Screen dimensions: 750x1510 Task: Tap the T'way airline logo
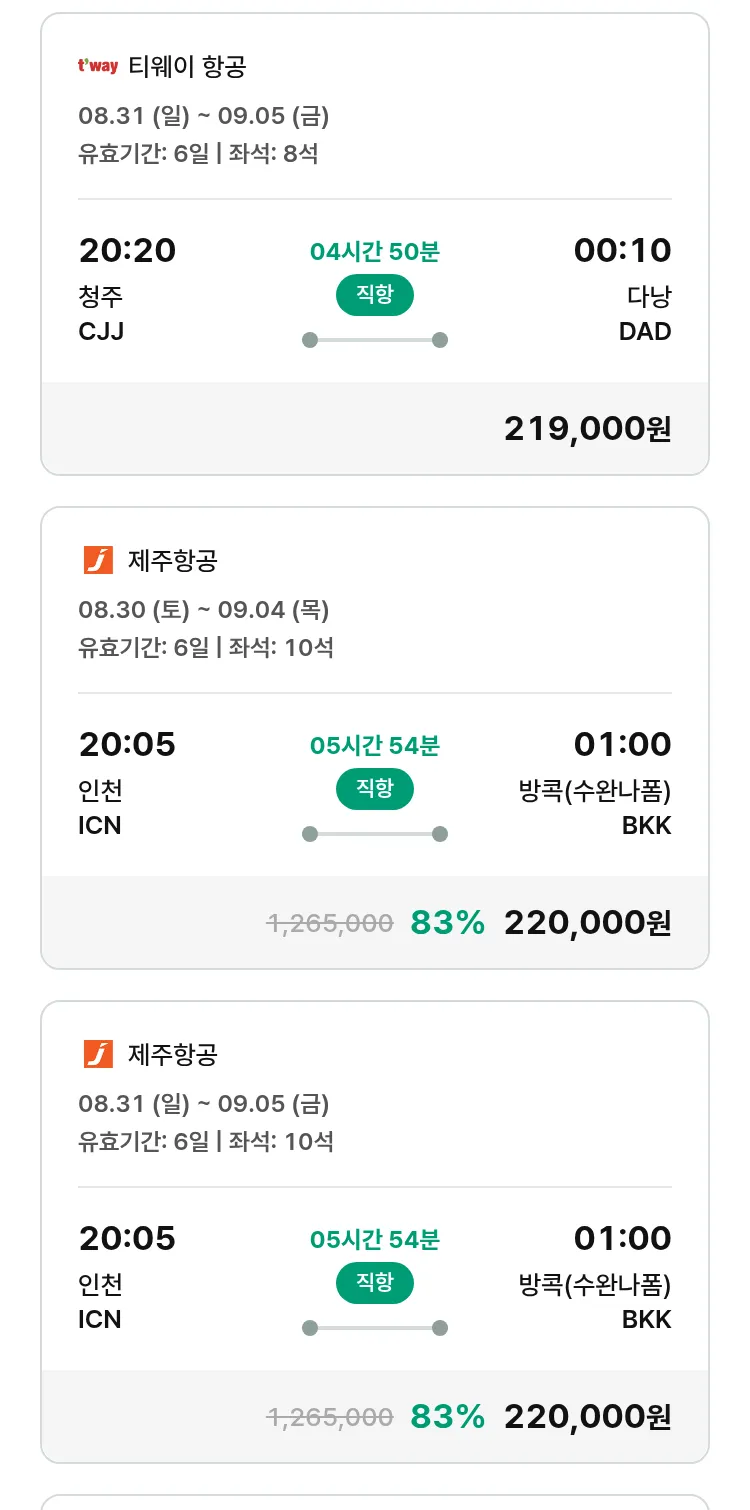(x=98, y=67)
